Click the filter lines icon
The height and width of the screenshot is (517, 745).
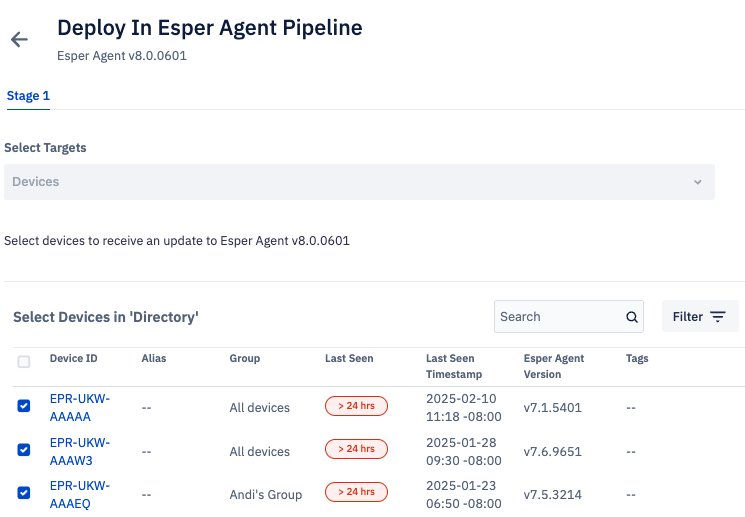717,316
